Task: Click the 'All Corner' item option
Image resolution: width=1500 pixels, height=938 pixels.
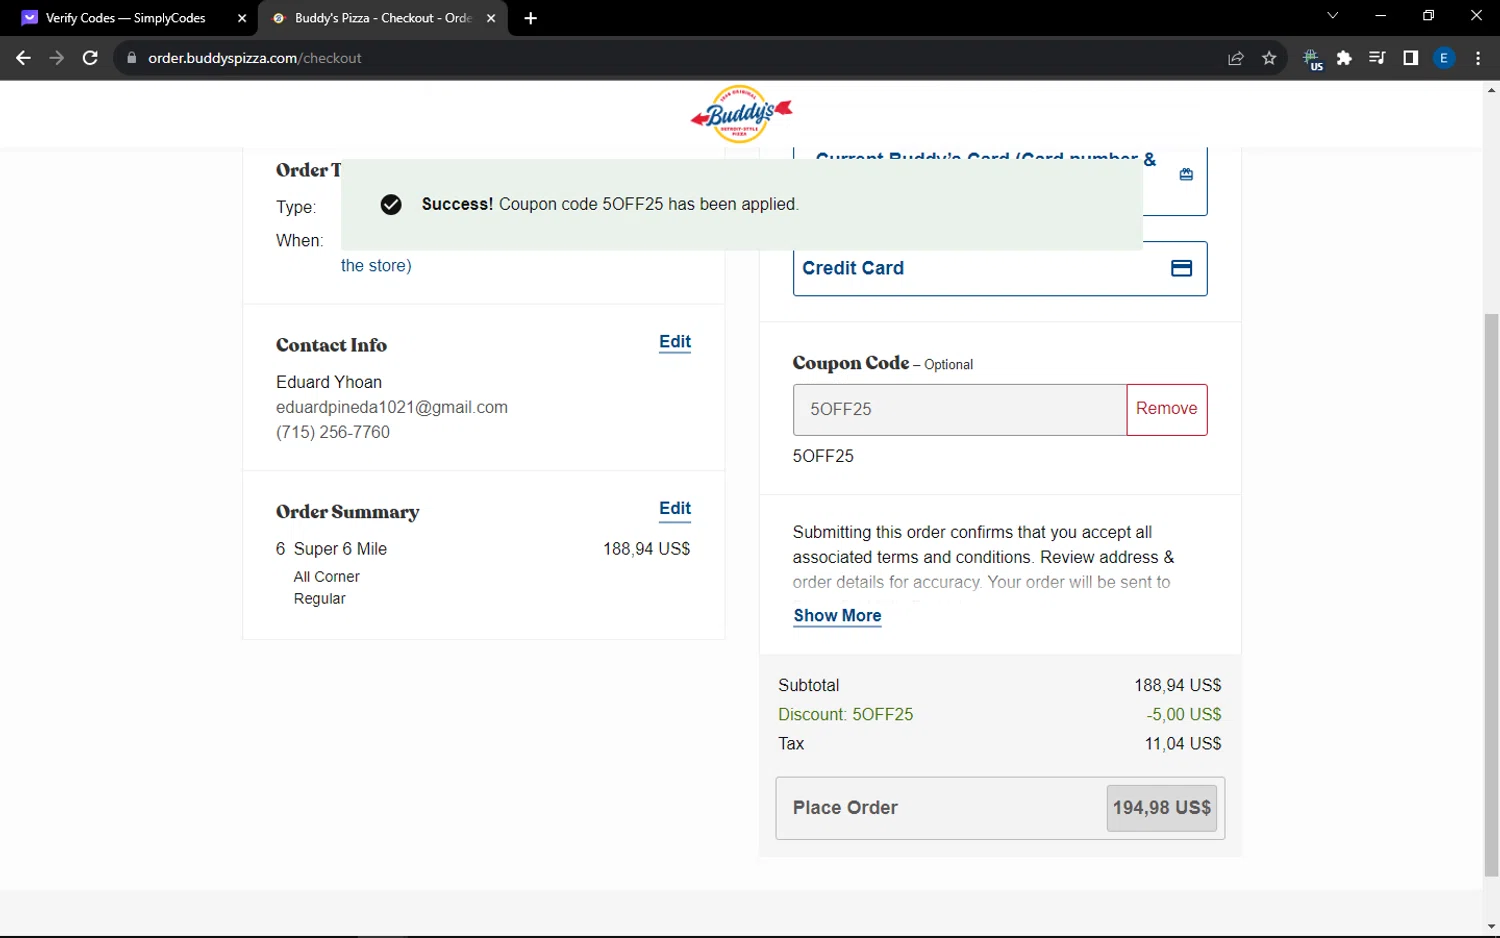Action: tap(326, 577)
